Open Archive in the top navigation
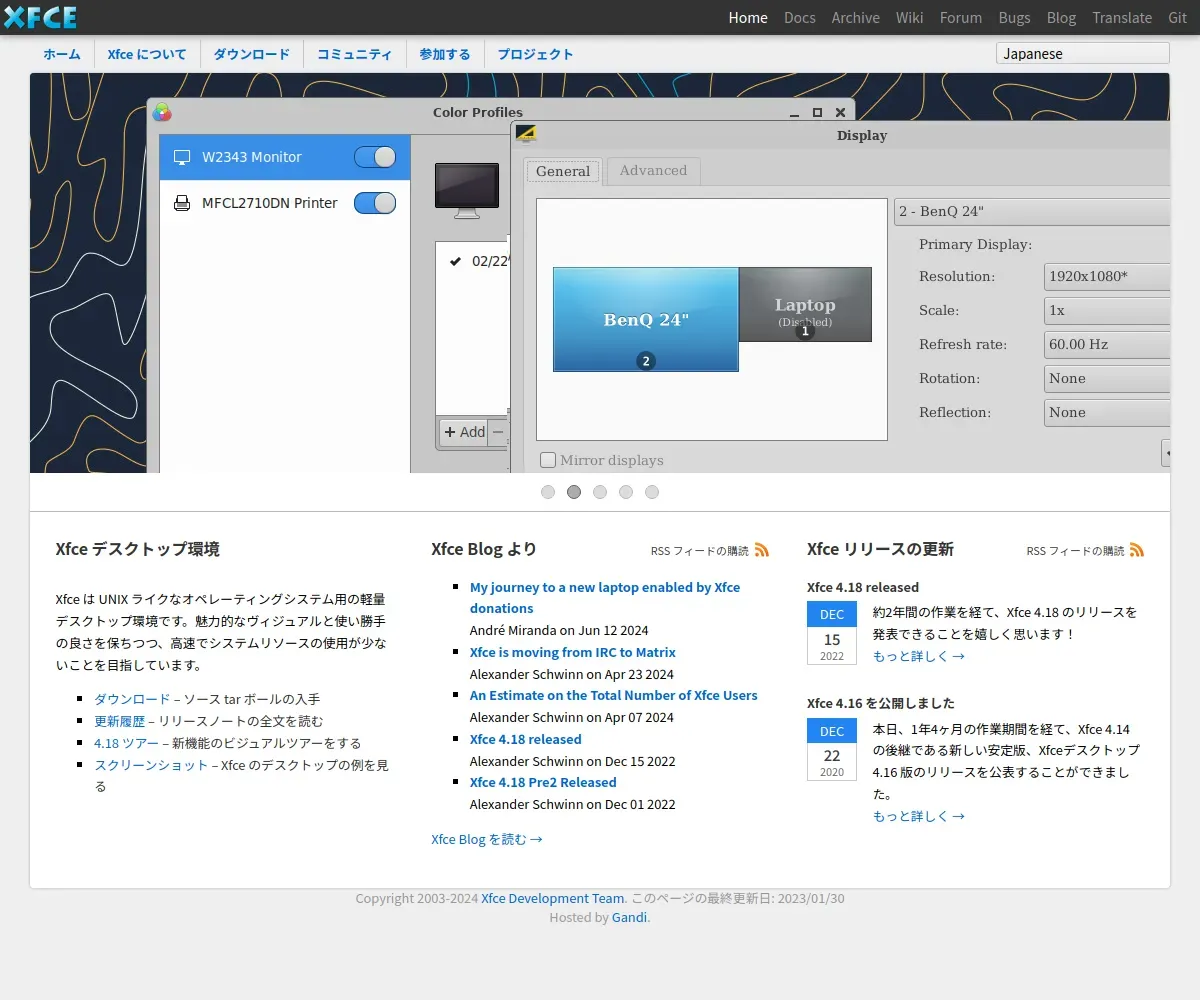Image resolution: width=1200 pixels, height=1000 pixels. (x=856, y=18)
